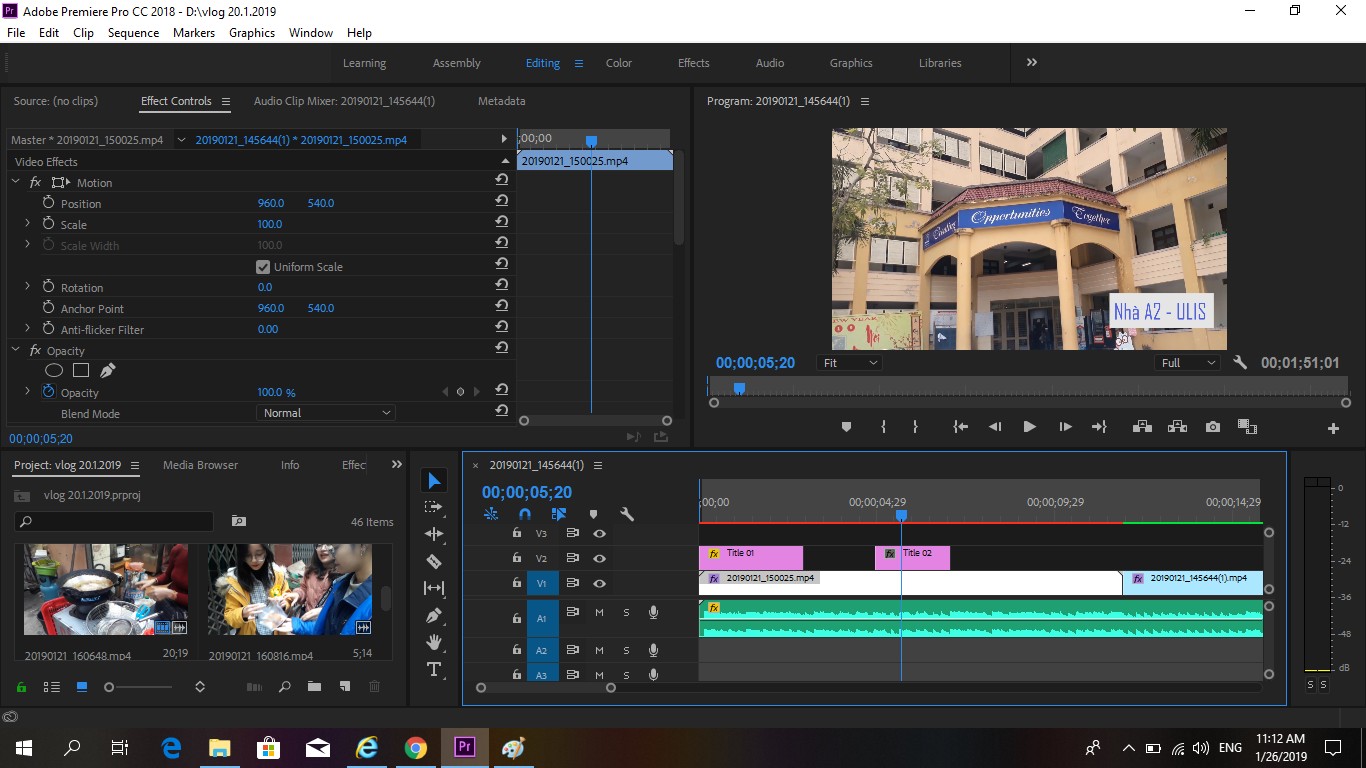The image size is (1366, 768).
Task: Select the Type tool
Action: (434, 669)
